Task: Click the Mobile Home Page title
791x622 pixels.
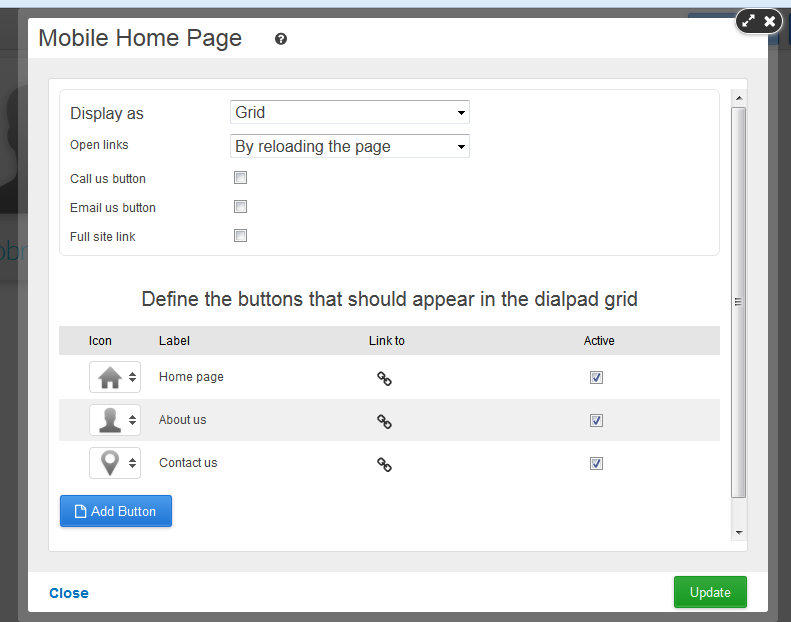Action: [140, 38]
